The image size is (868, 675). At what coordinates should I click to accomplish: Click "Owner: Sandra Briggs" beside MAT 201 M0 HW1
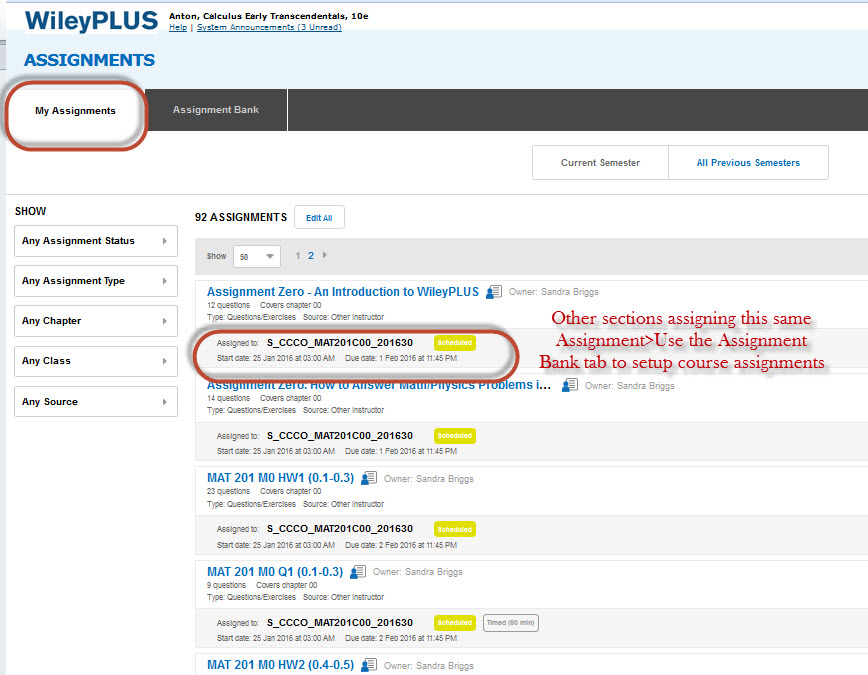click(429, 478)
